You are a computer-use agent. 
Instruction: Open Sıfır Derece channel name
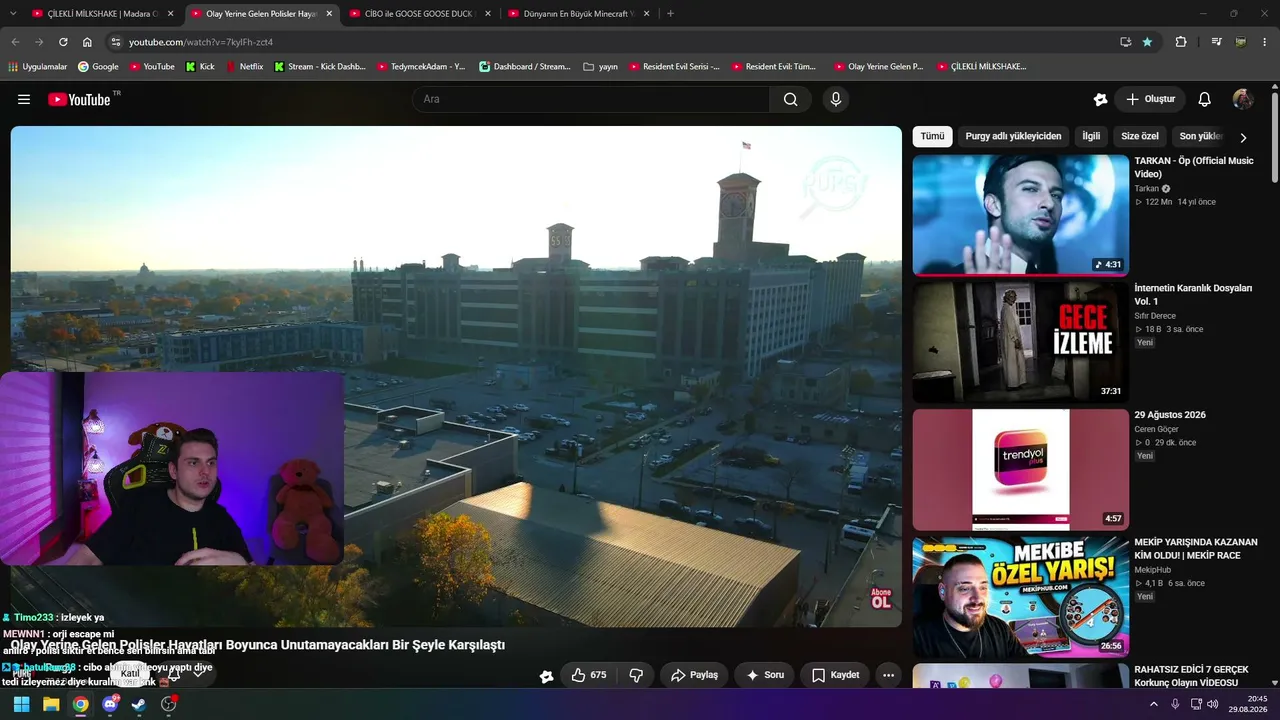click(1155, 316)
